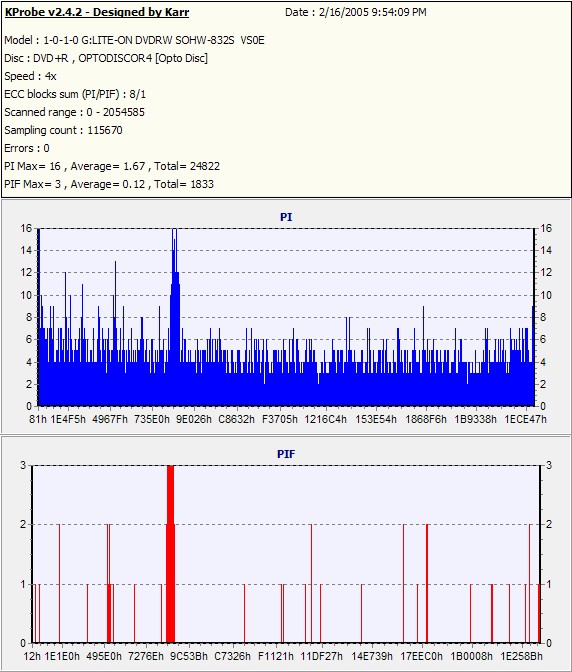Click the Errors 0 text line
The width and height of the screenshot is (572, 672).
27,148
